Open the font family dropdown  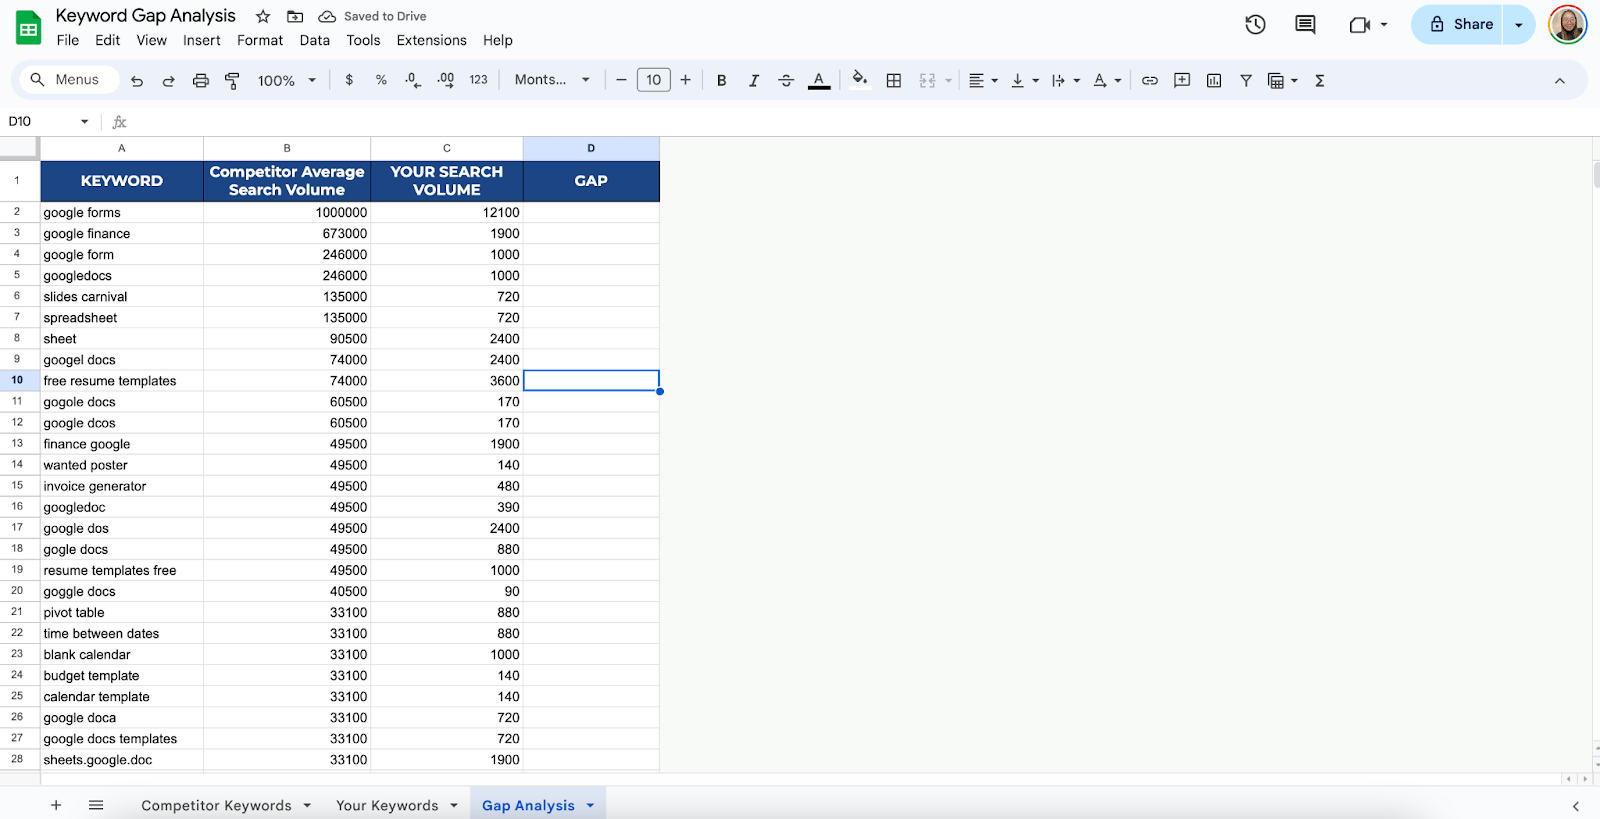(552, 81)
